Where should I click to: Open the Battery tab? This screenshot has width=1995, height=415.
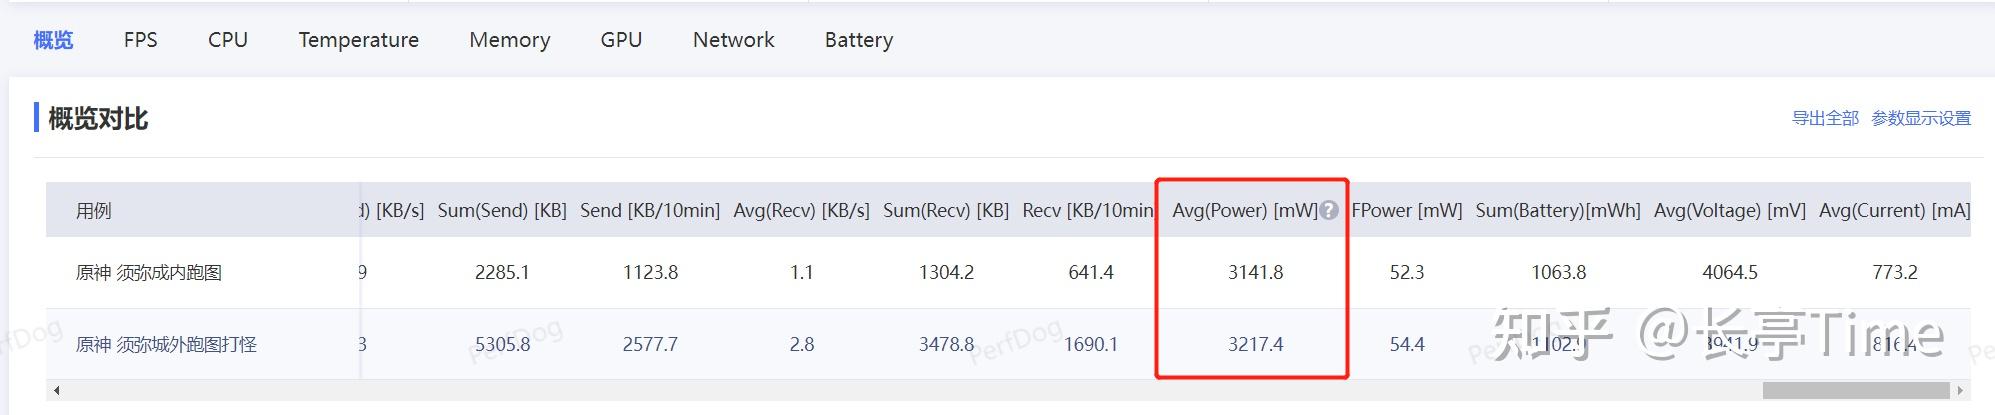(858, 40)
